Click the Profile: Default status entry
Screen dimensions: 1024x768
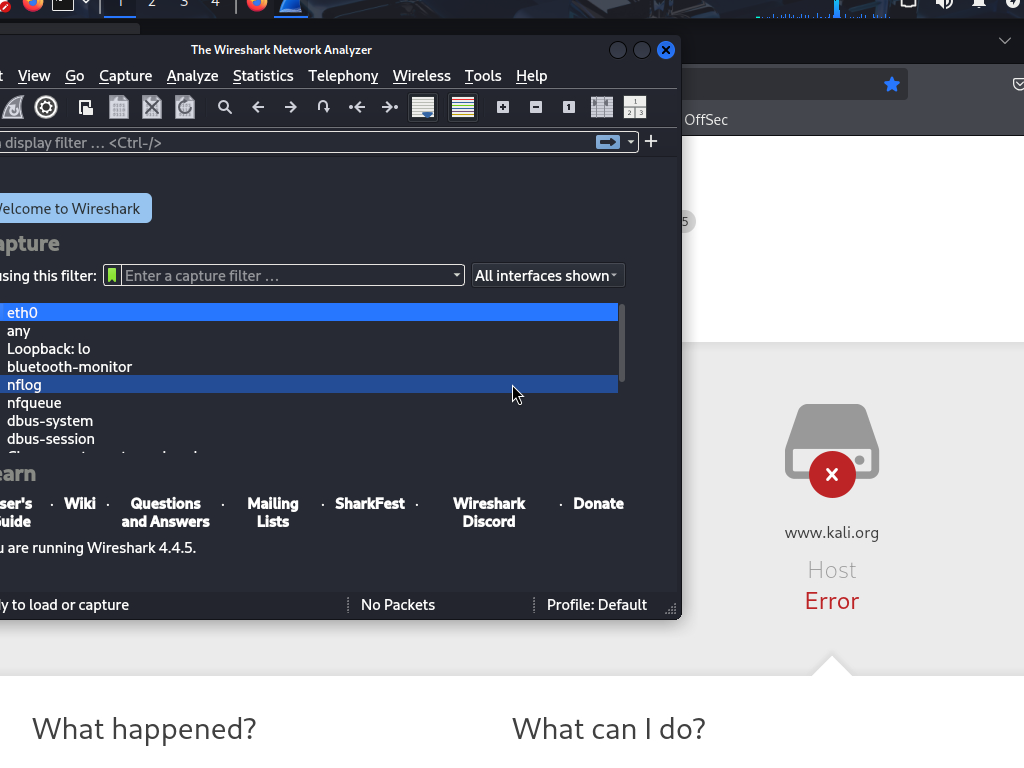tap(597, 605)
